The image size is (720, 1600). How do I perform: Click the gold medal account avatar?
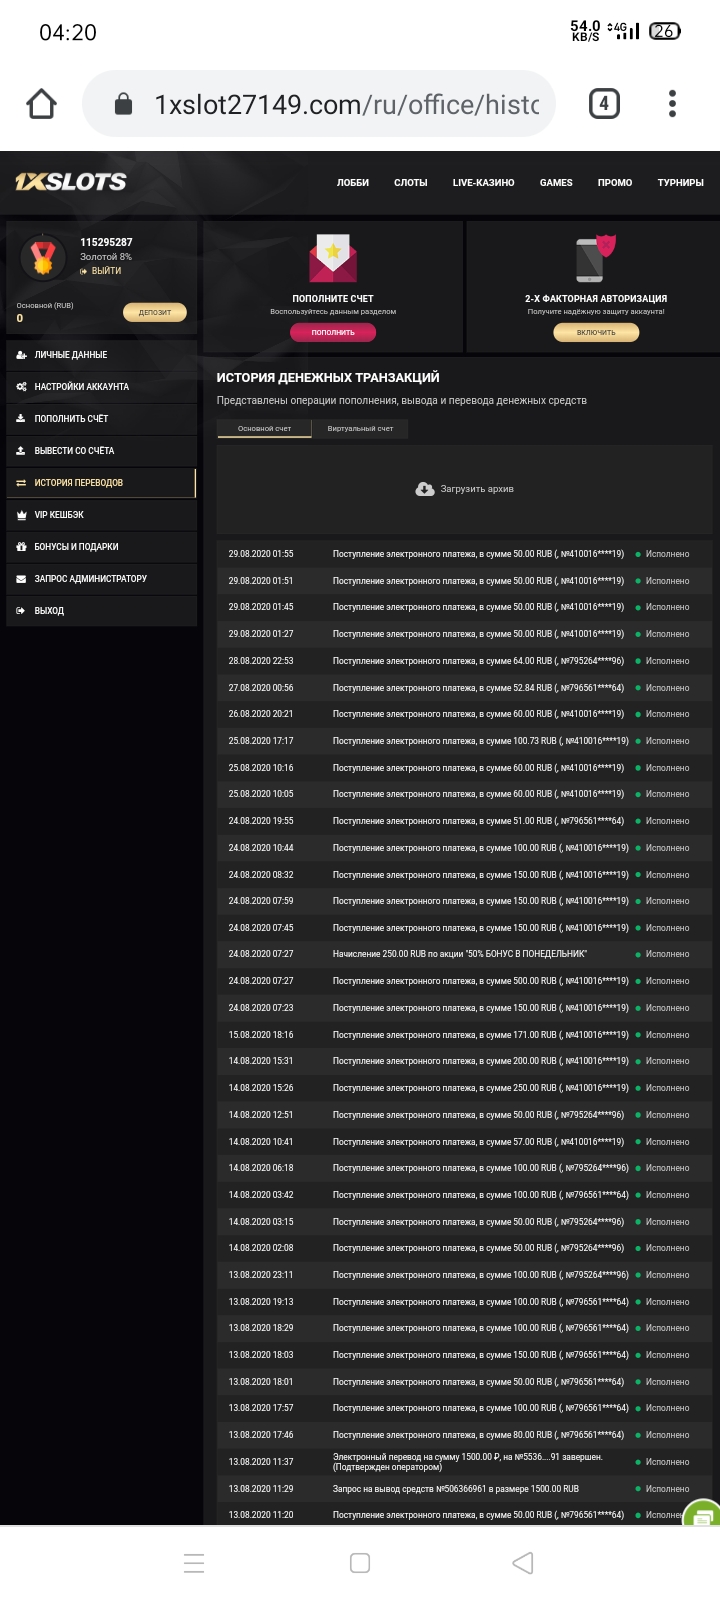(42, 258)
